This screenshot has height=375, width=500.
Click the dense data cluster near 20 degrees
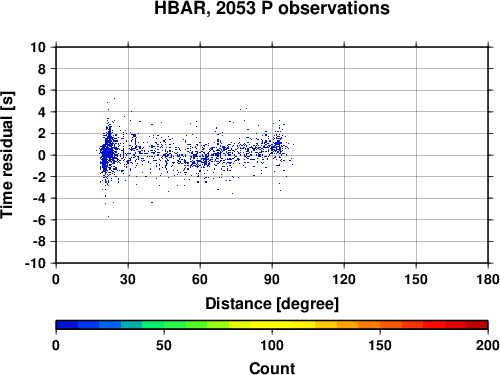coord(107,153)
